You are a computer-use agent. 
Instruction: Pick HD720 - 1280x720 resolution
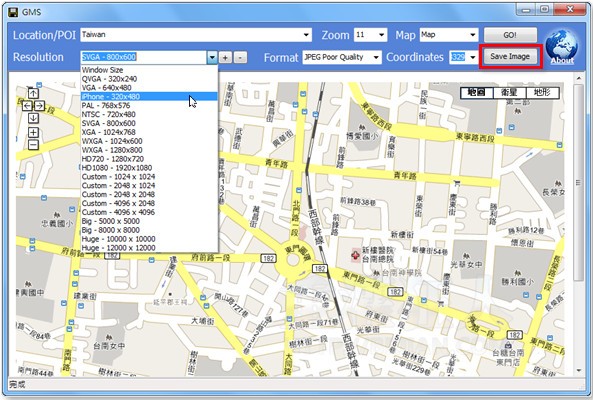[149, 159]
